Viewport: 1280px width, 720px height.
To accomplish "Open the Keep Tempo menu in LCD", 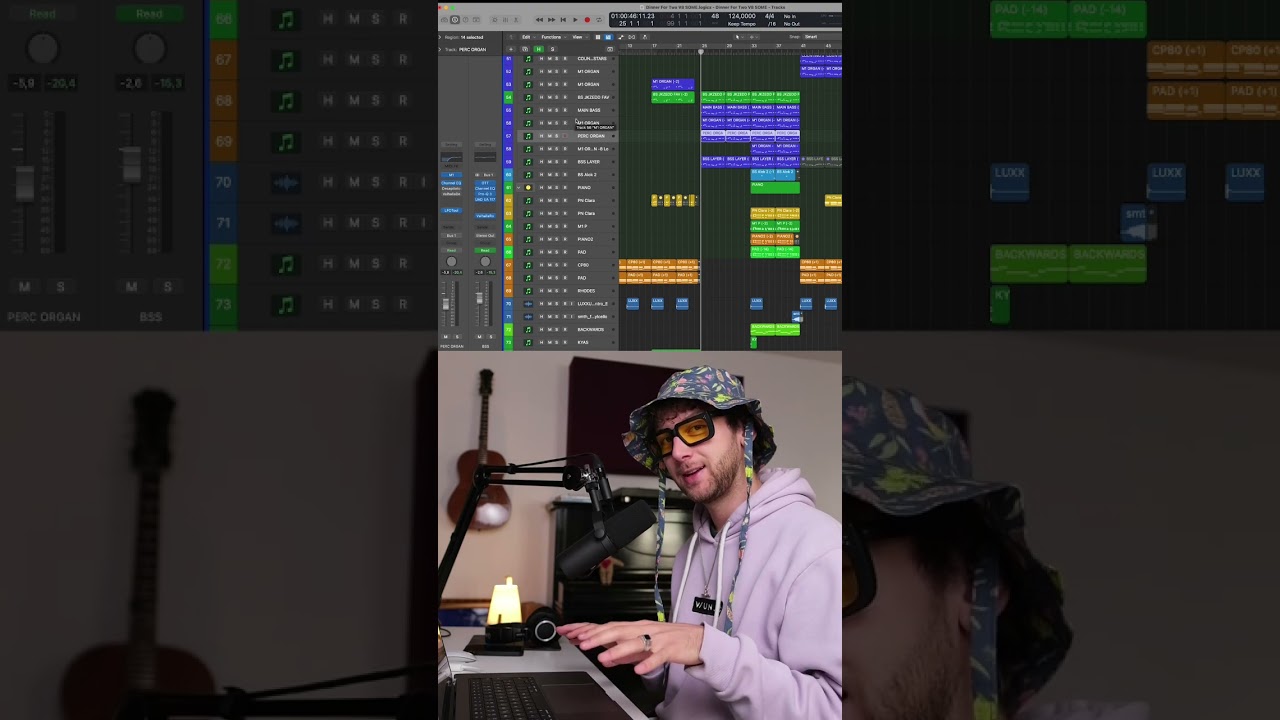I will tap(741, 23).
